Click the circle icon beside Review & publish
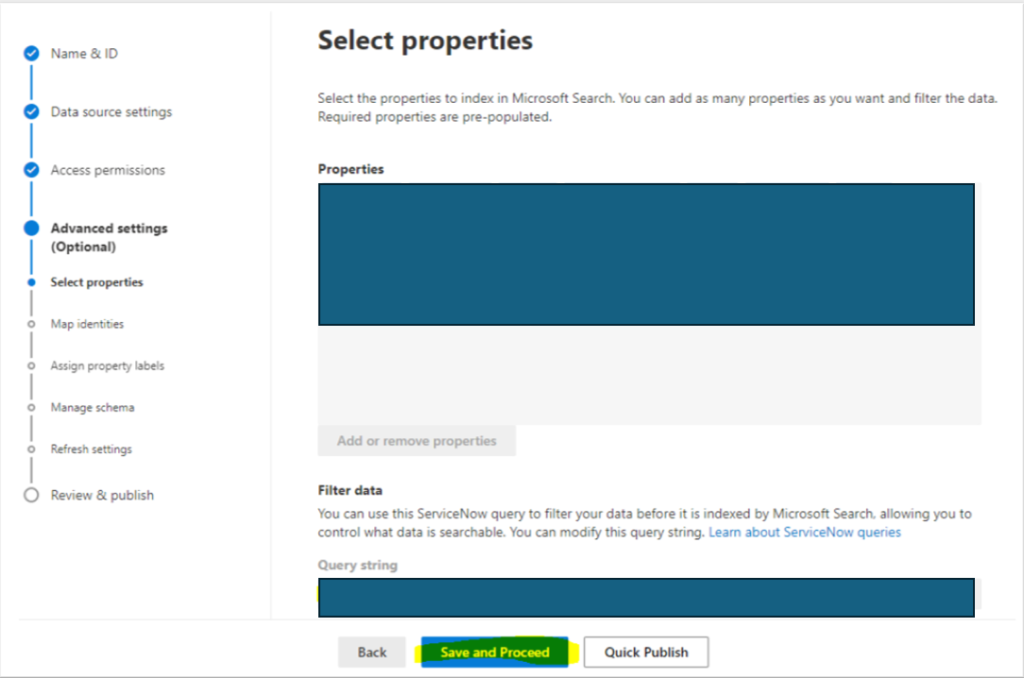 (31, 494)
